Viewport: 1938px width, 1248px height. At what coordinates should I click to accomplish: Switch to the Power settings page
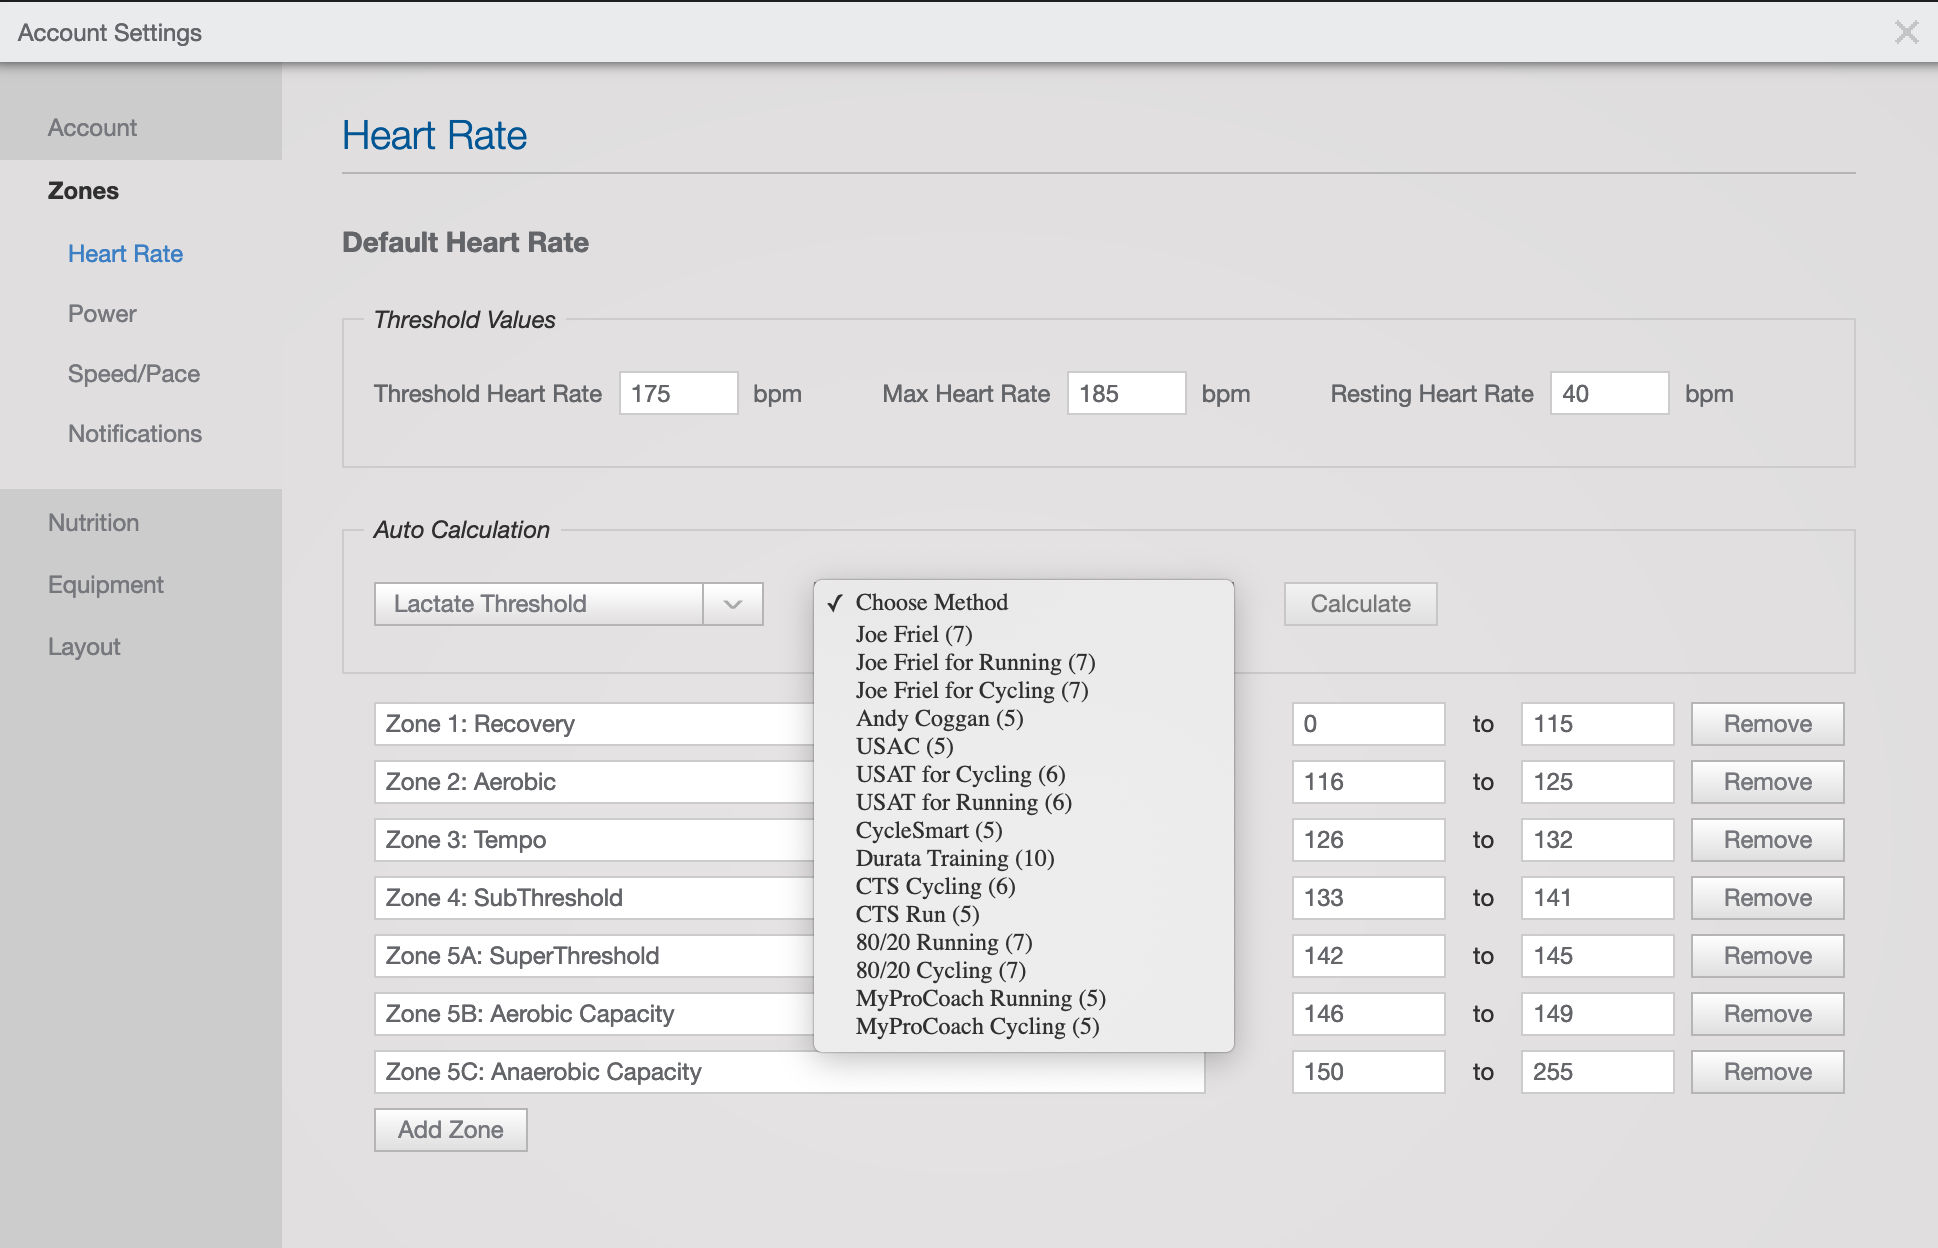coord(101,313)
